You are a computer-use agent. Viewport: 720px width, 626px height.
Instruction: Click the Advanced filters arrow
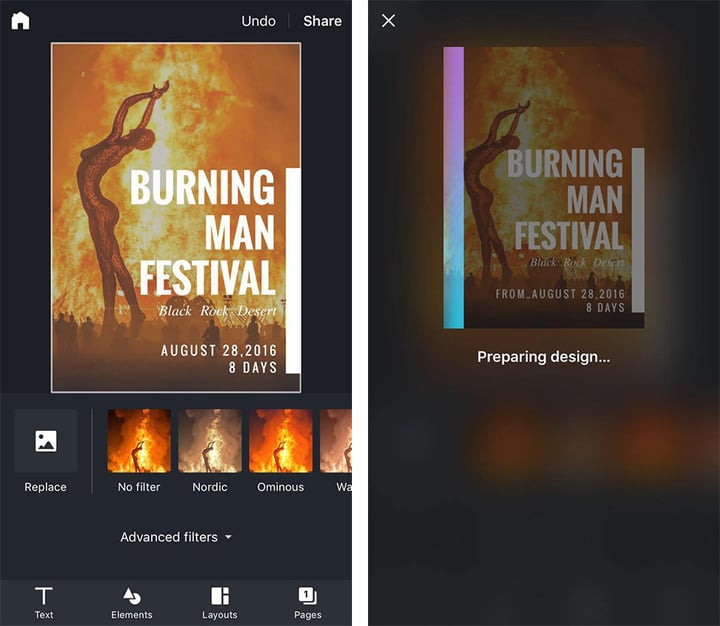point(228,537)
